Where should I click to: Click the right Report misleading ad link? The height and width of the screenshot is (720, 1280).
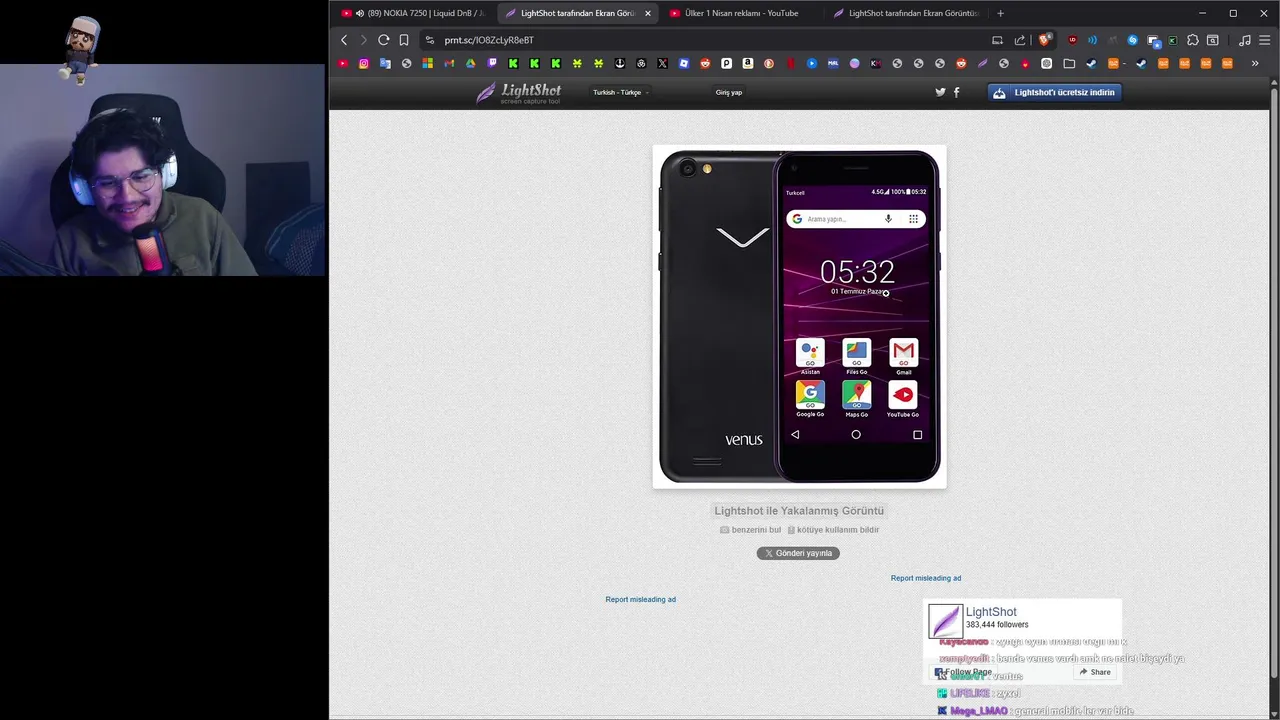926,578
